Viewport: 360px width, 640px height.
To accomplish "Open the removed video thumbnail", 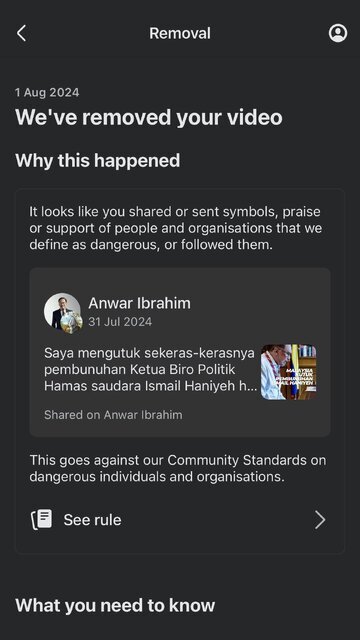I will pos(289,372).
